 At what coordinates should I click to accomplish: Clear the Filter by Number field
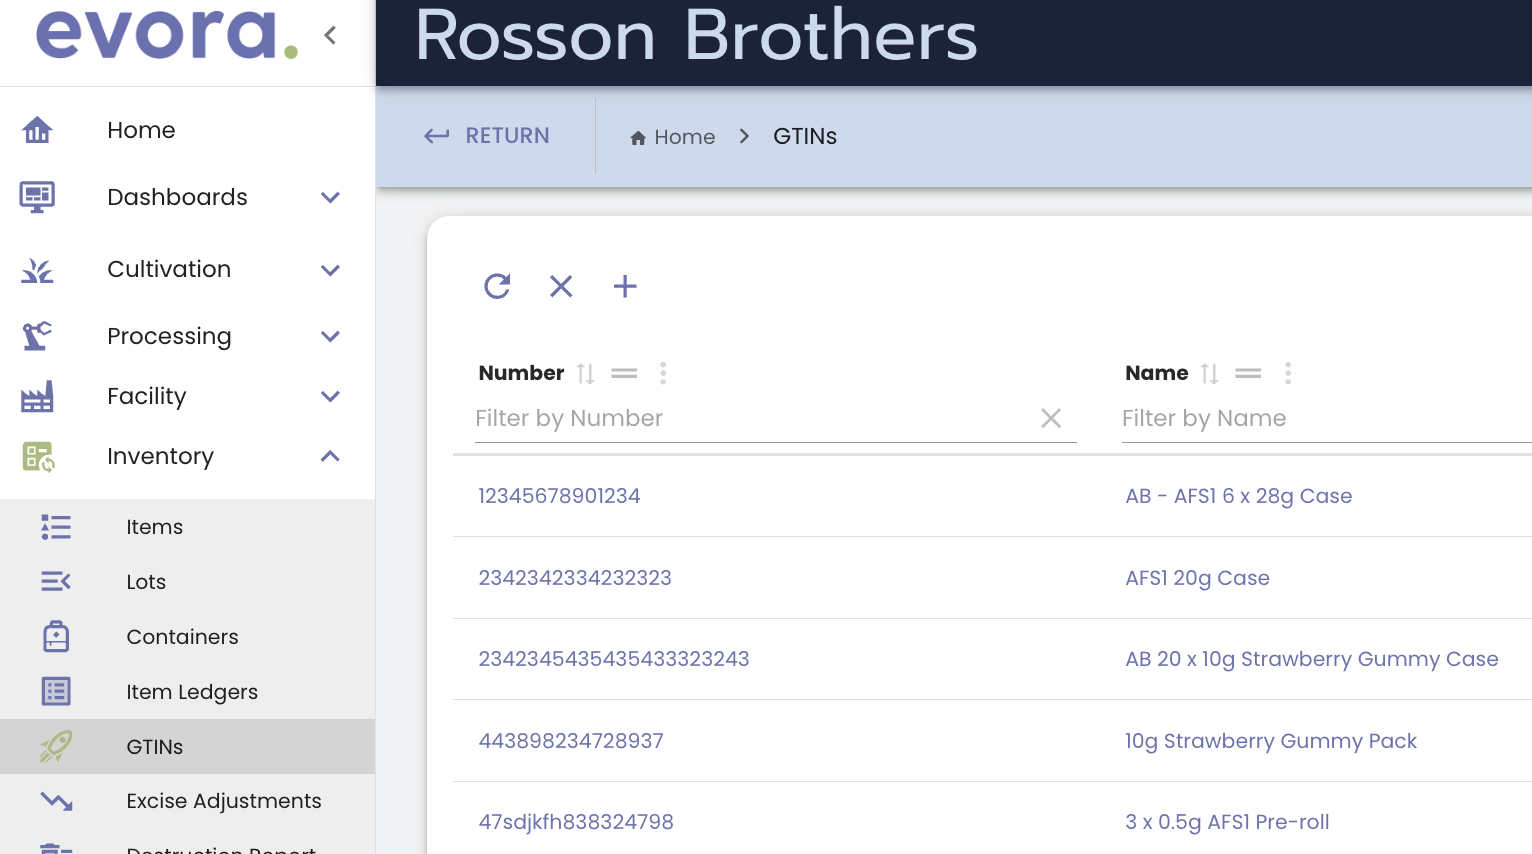click(1051, 418)
